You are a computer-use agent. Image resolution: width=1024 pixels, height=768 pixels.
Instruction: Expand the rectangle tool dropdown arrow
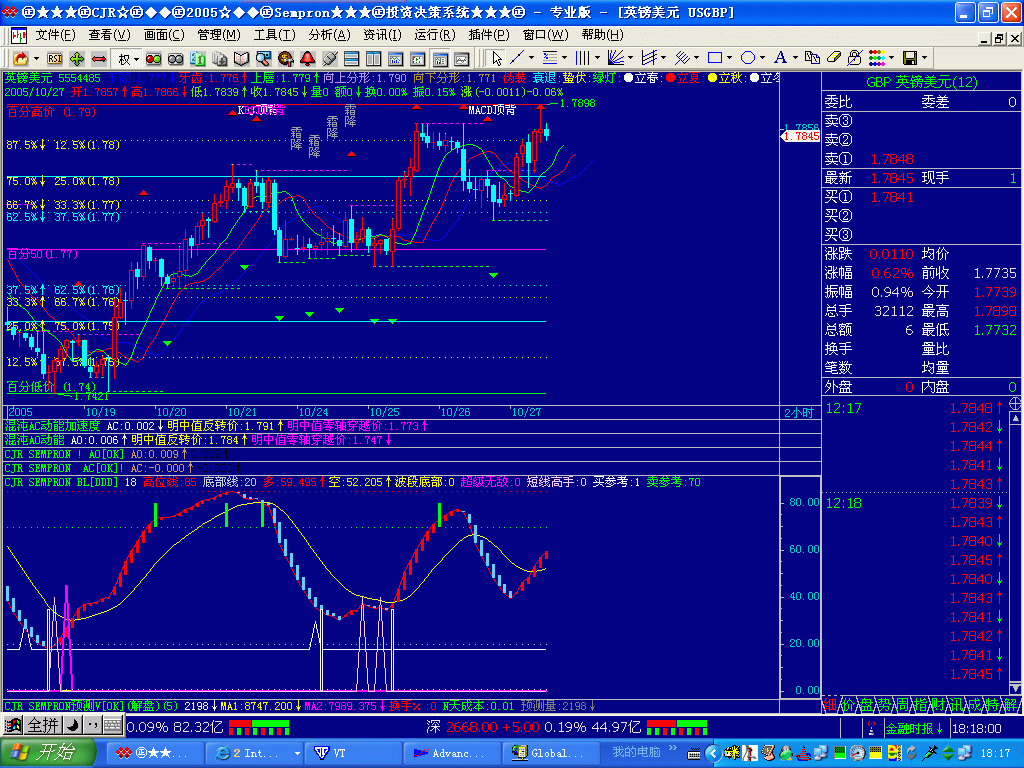pyautogui.click(x=729, y=58)
